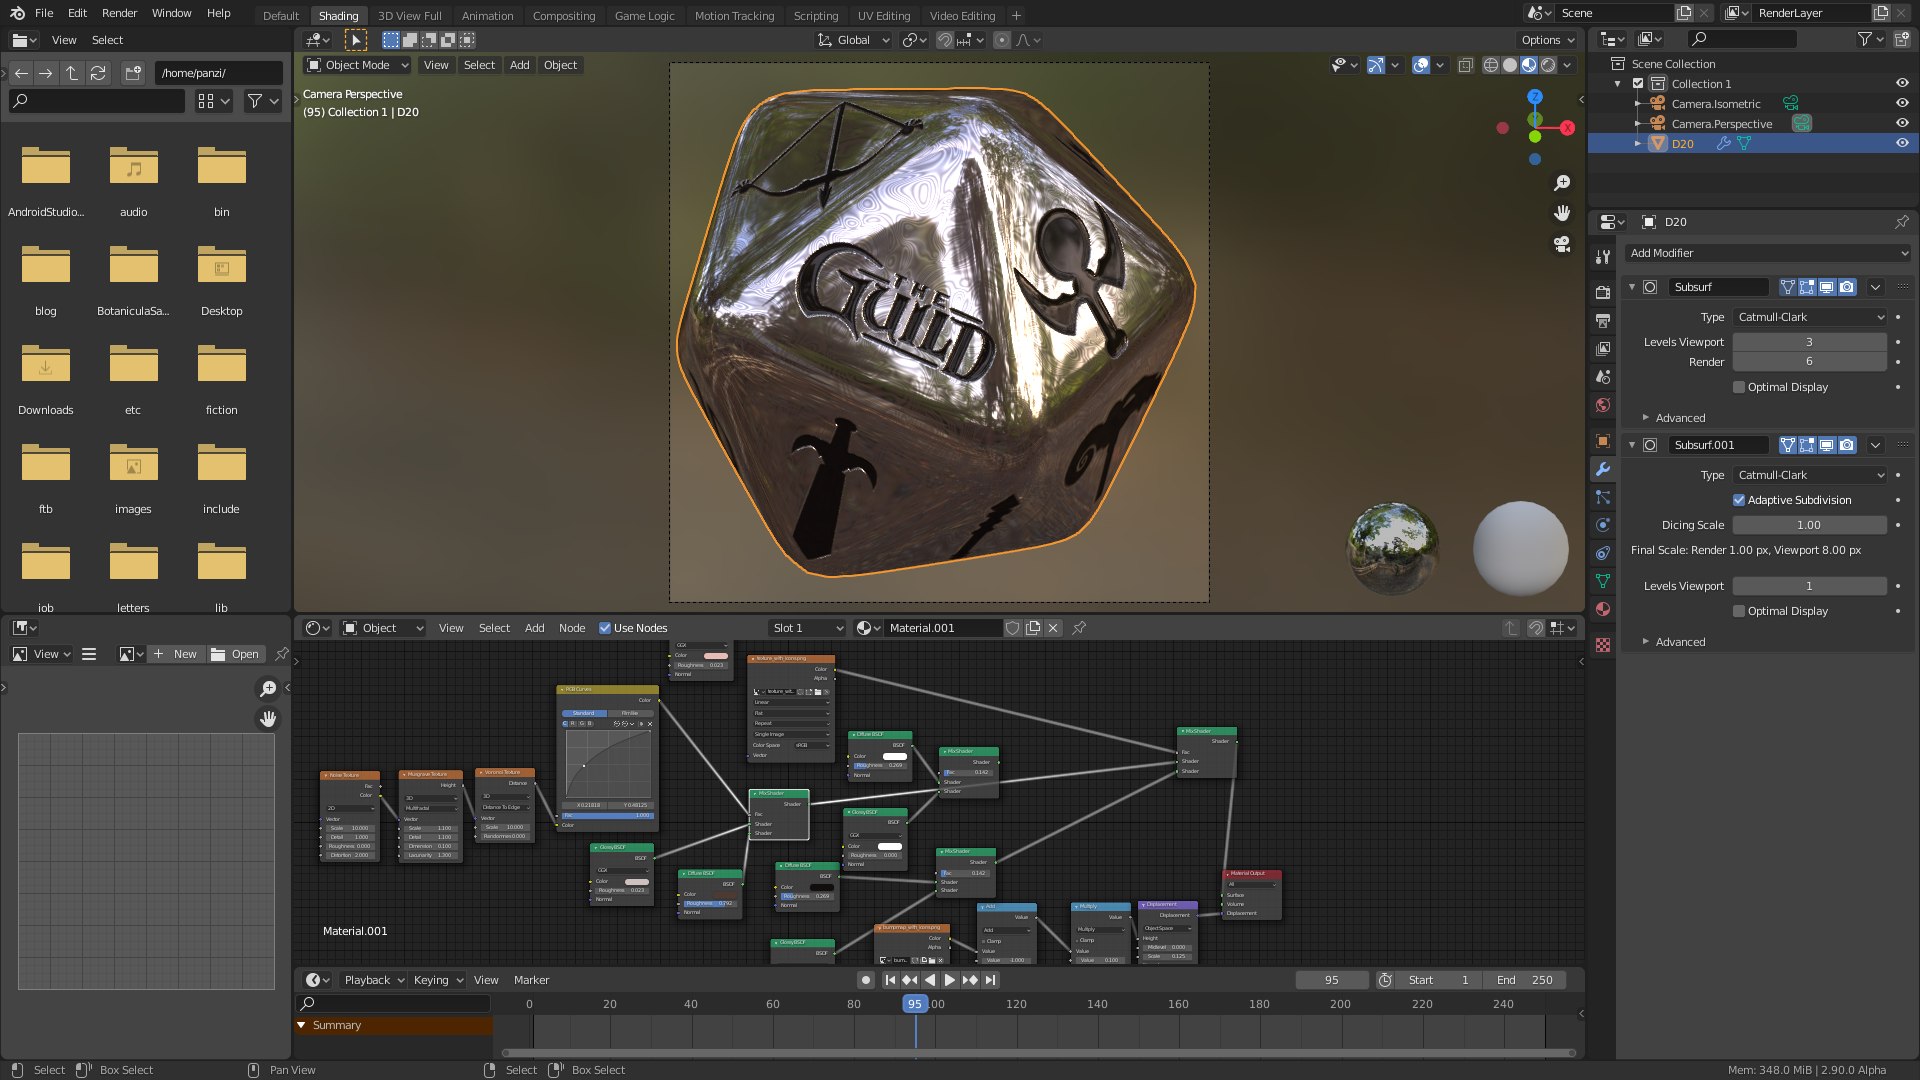Toggle camera view with the camera gizmo
Screen dimensions: 1920x1080
pyautogui.click(x=1562, y=244)
